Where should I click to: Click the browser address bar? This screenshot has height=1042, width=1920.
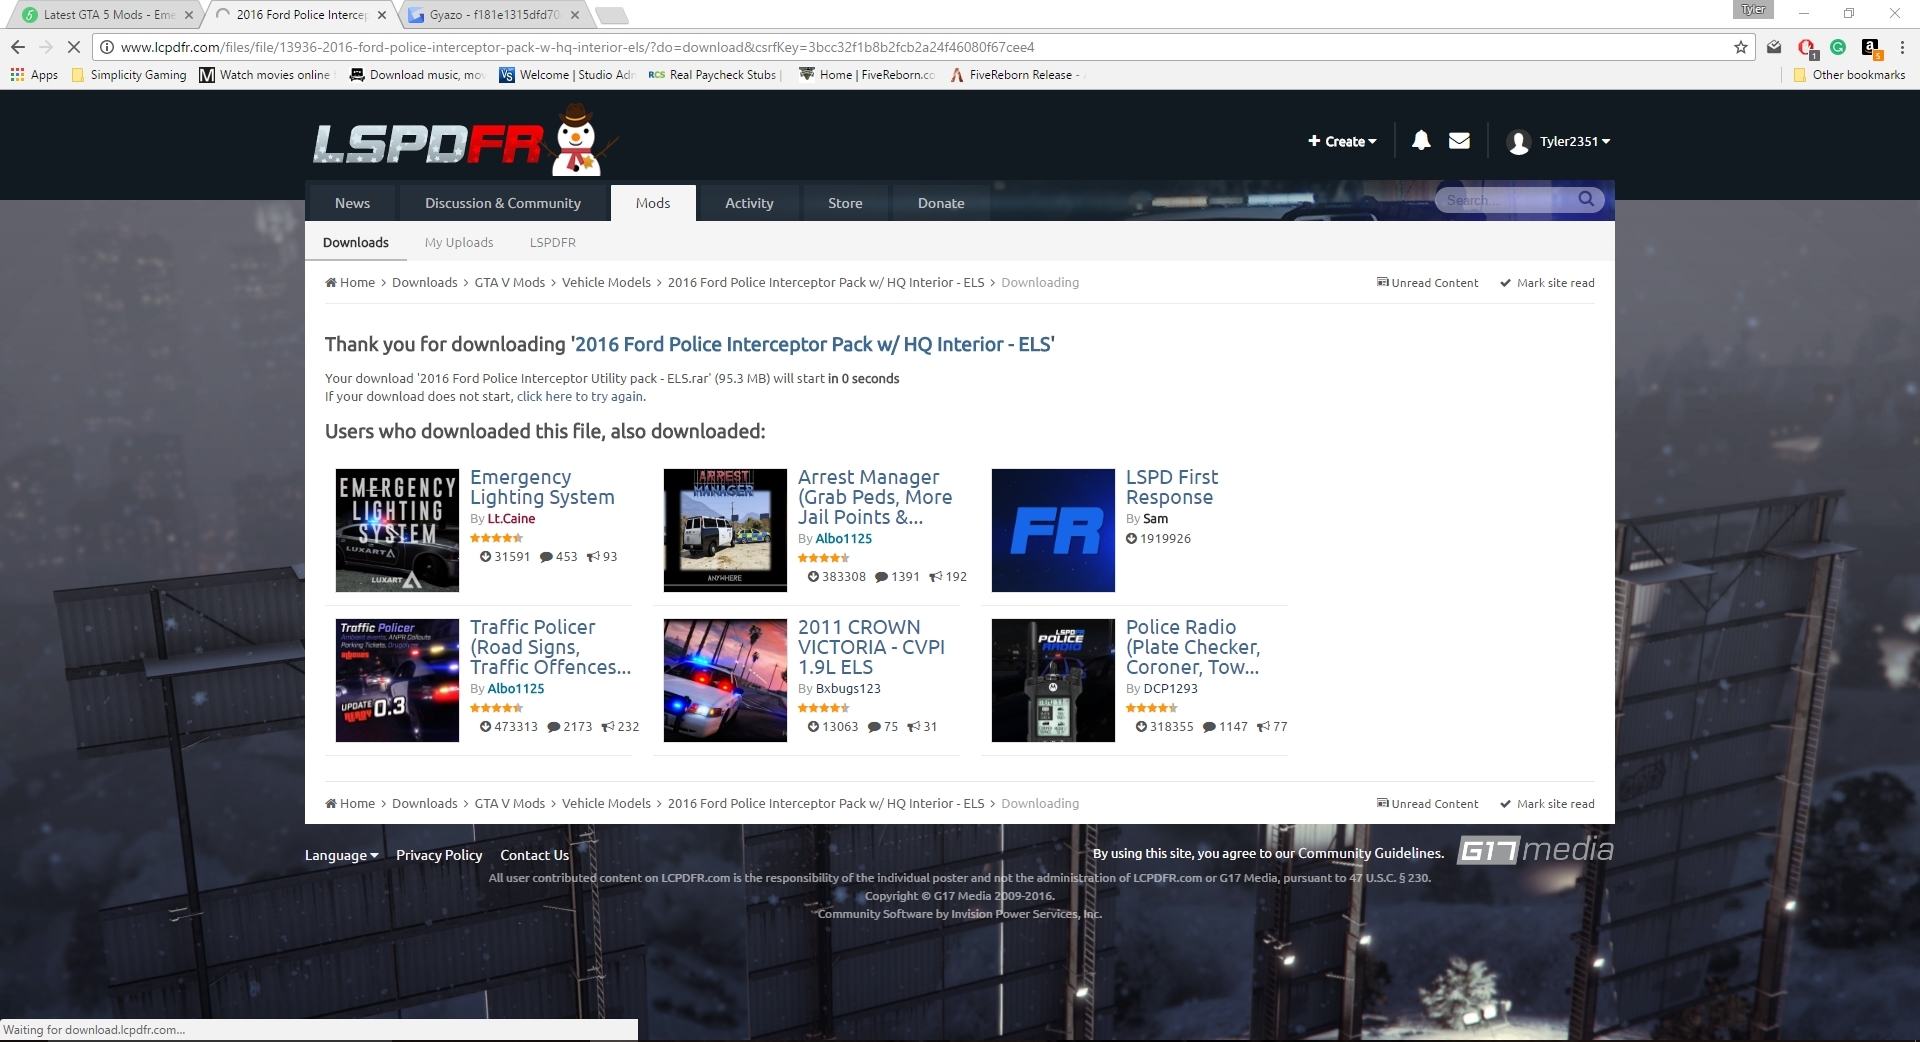tap(920, 47)
